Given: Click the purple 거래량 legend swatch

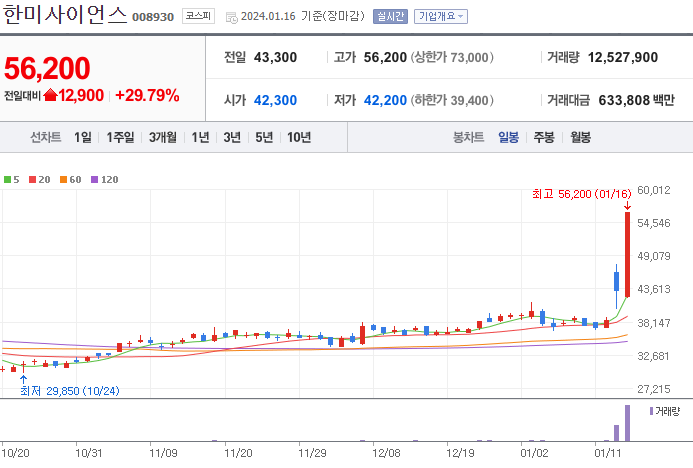Looking at the screenshot, I should point(651,411).
